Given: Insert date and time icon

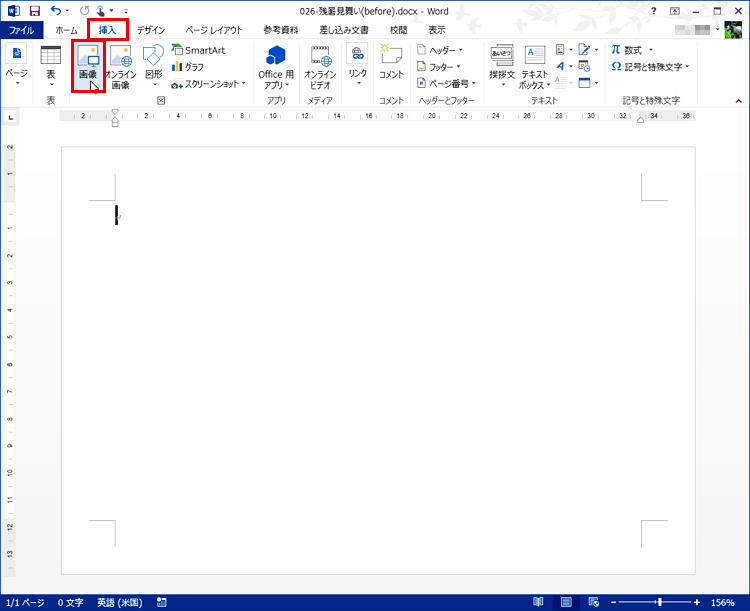Looking at the screenshot, I should click(584, 66).
